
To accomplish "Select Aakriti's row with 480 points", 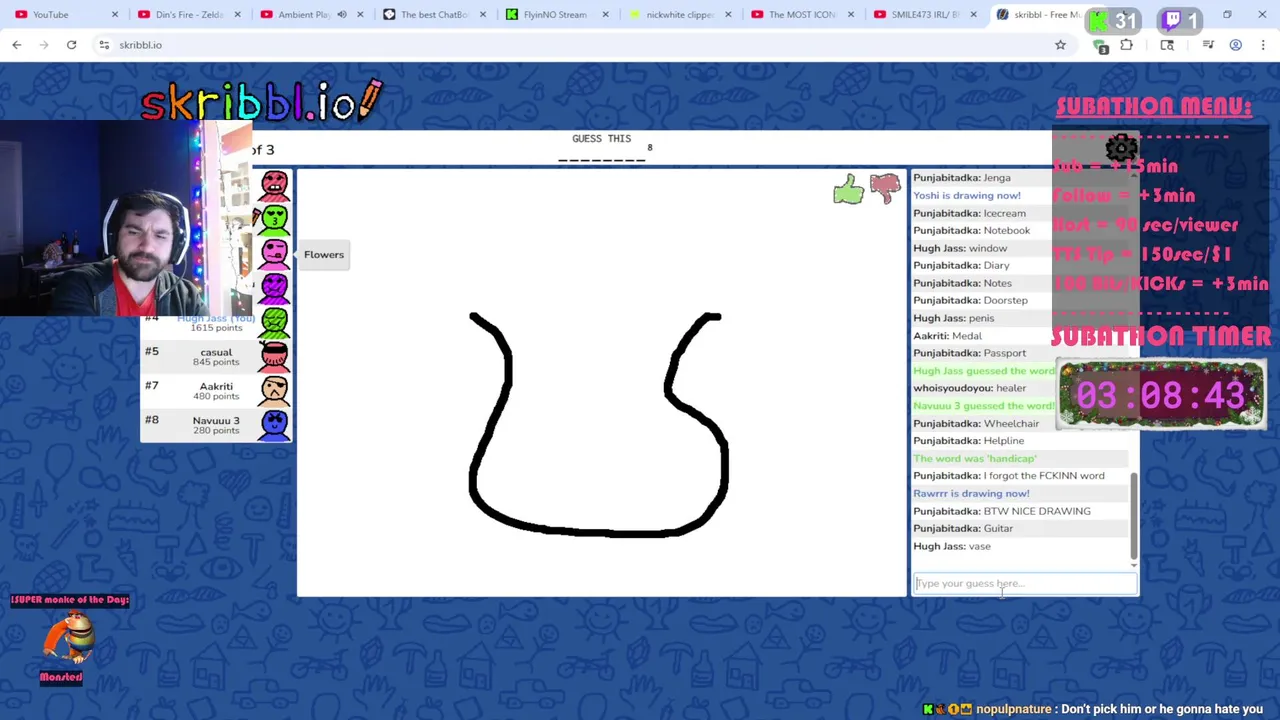I will (x=216, y=391).
